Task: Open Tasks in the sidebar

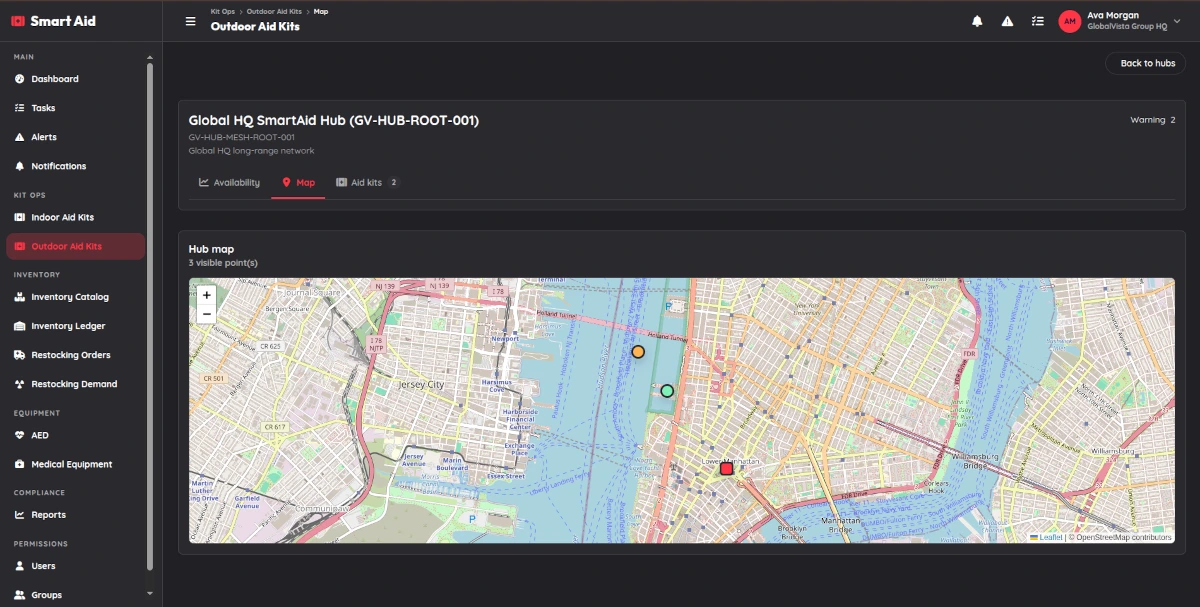Action: click(x=76, y=108)
